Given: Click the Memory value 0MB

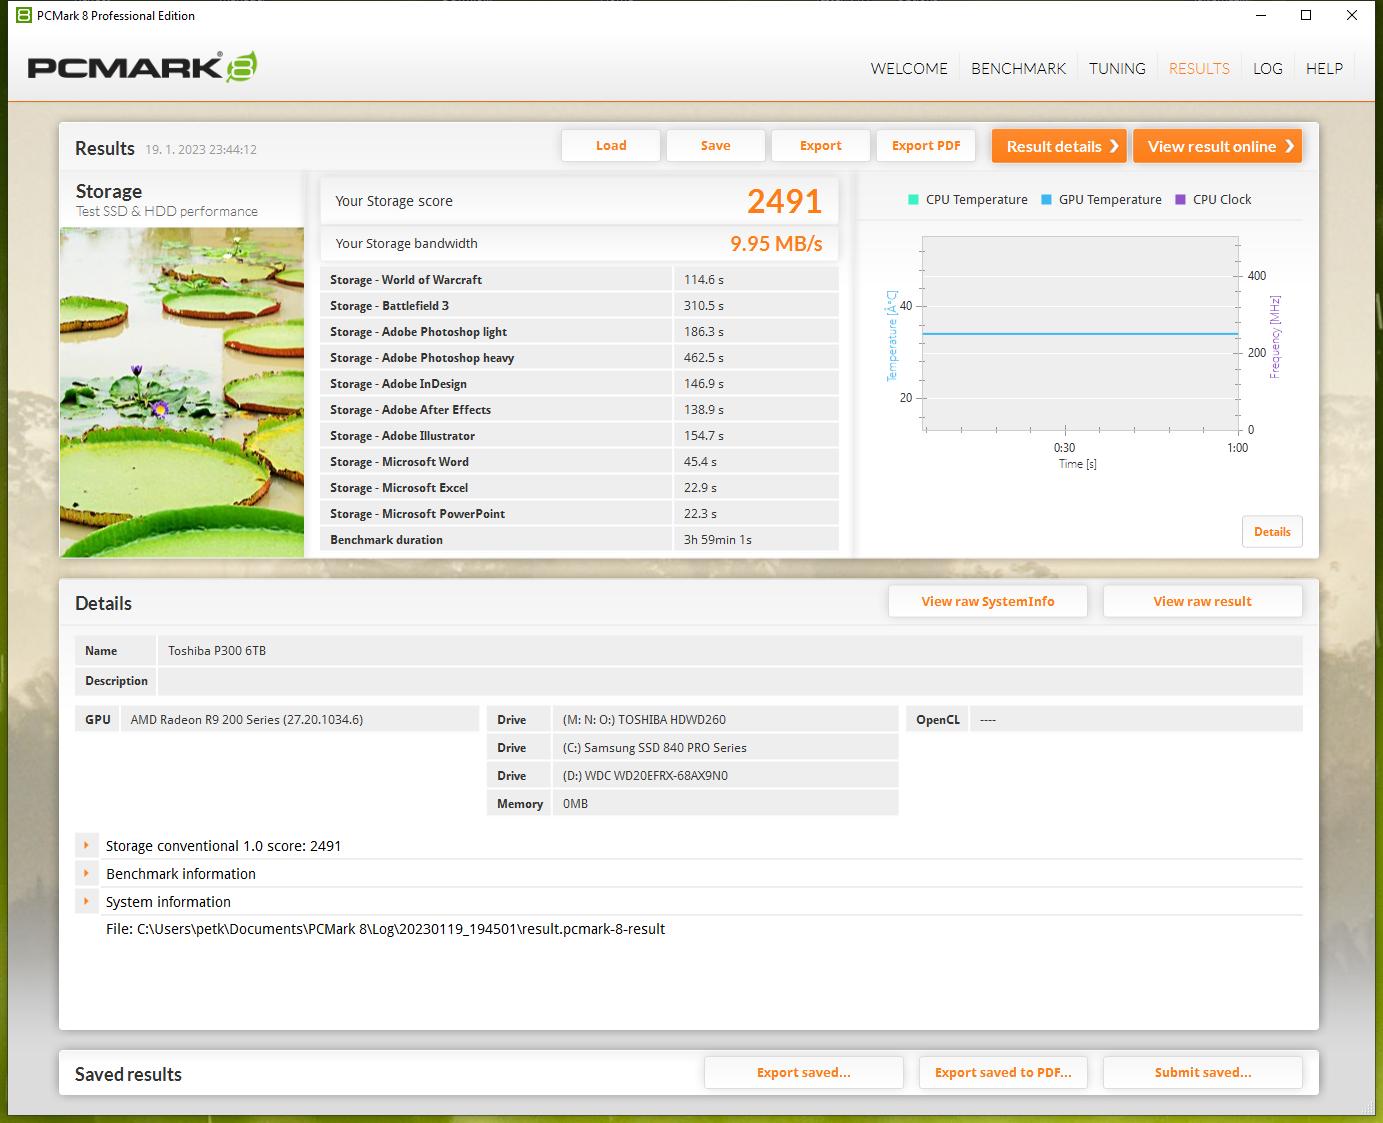Looking at the screenshot, I should click(725, 804).
